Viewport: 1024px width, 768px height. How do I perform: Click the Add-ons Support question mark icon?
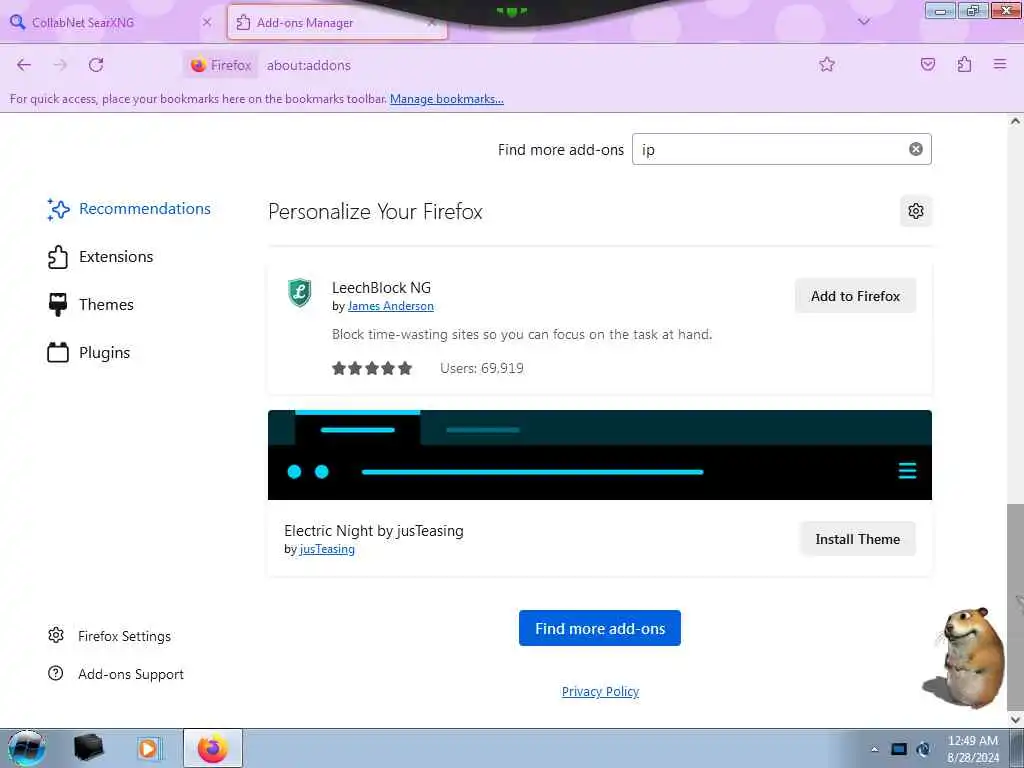(x=56, y=673)
